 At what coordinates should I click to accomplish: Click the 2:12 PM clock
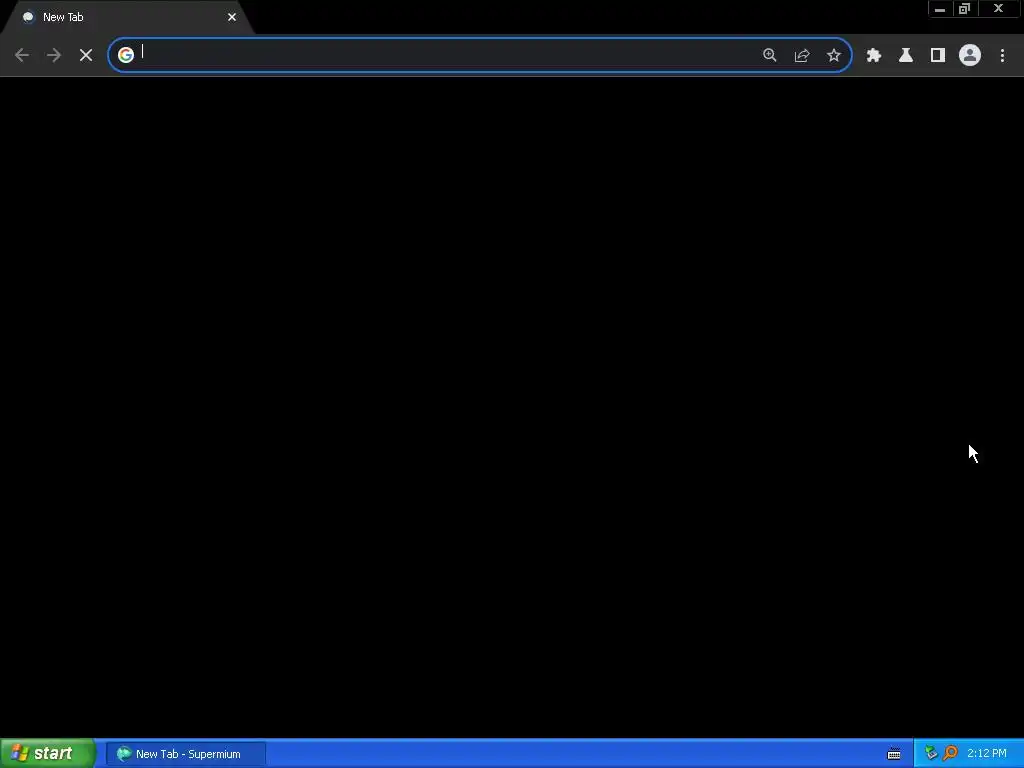tap(987, 754)
